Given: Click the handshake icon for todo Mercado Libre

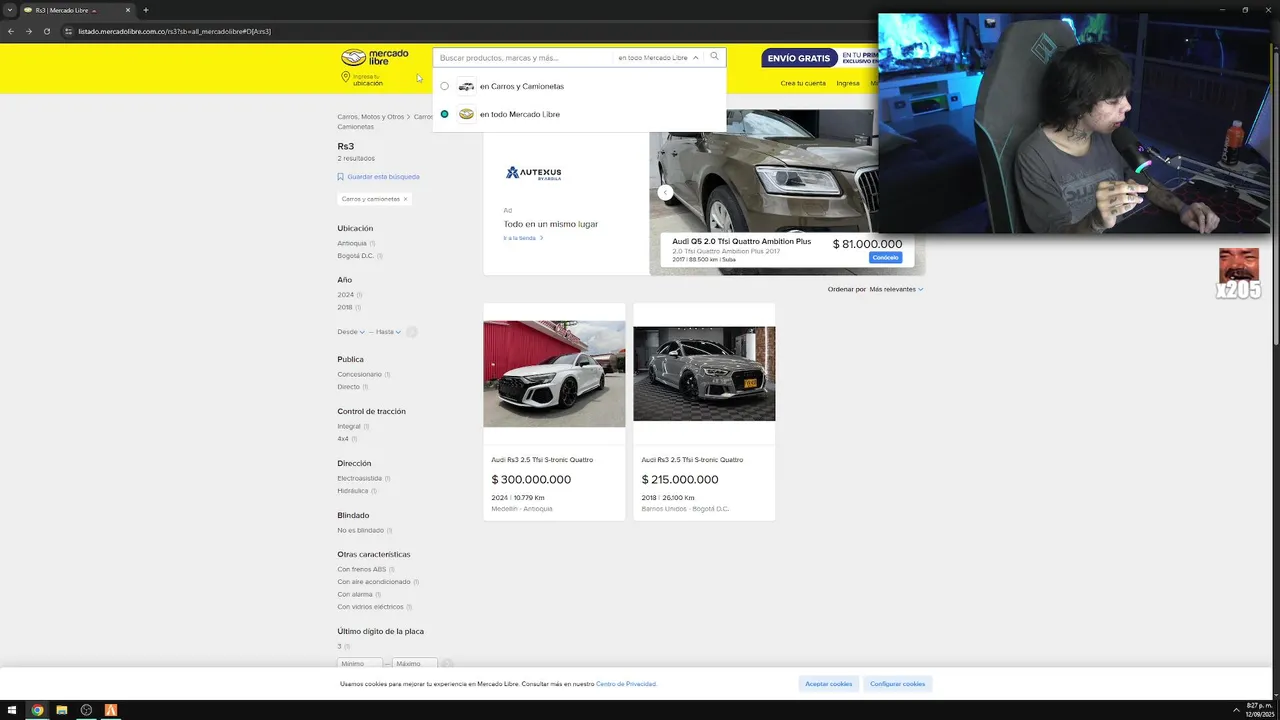Looking at the screenshot, I should pyautogui.click(x=466, y=114).
